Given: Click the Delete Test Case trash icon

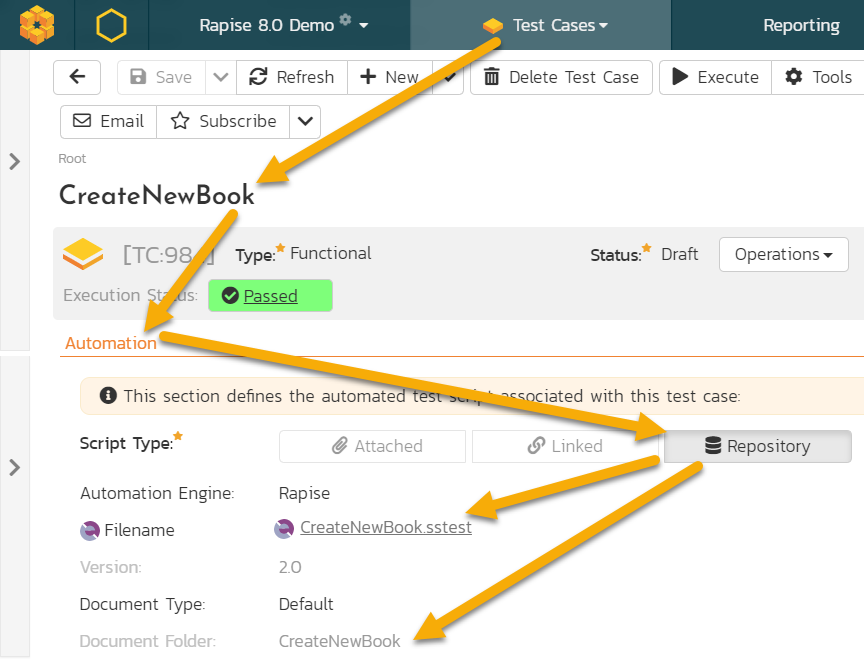Looking at the screenshot, I should tap(492, 77).
